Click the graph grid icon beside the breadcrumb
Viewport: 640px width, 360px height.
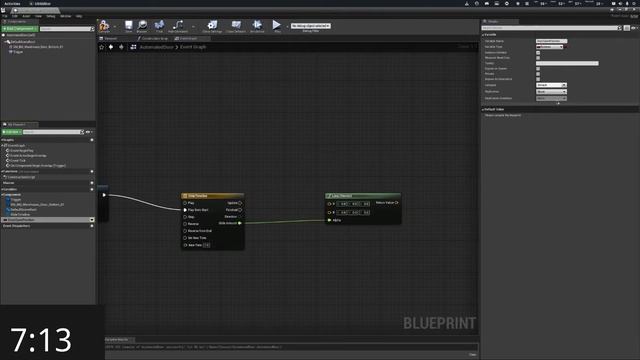(133, 47)
